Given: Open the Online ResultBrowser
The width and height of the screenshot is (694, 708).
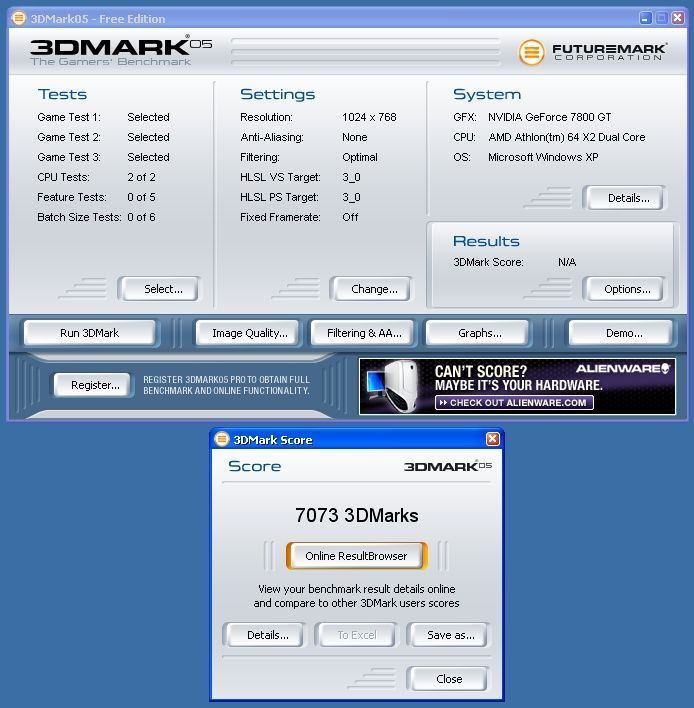Looking at the screenshot, I should click(x=356, y=556).
